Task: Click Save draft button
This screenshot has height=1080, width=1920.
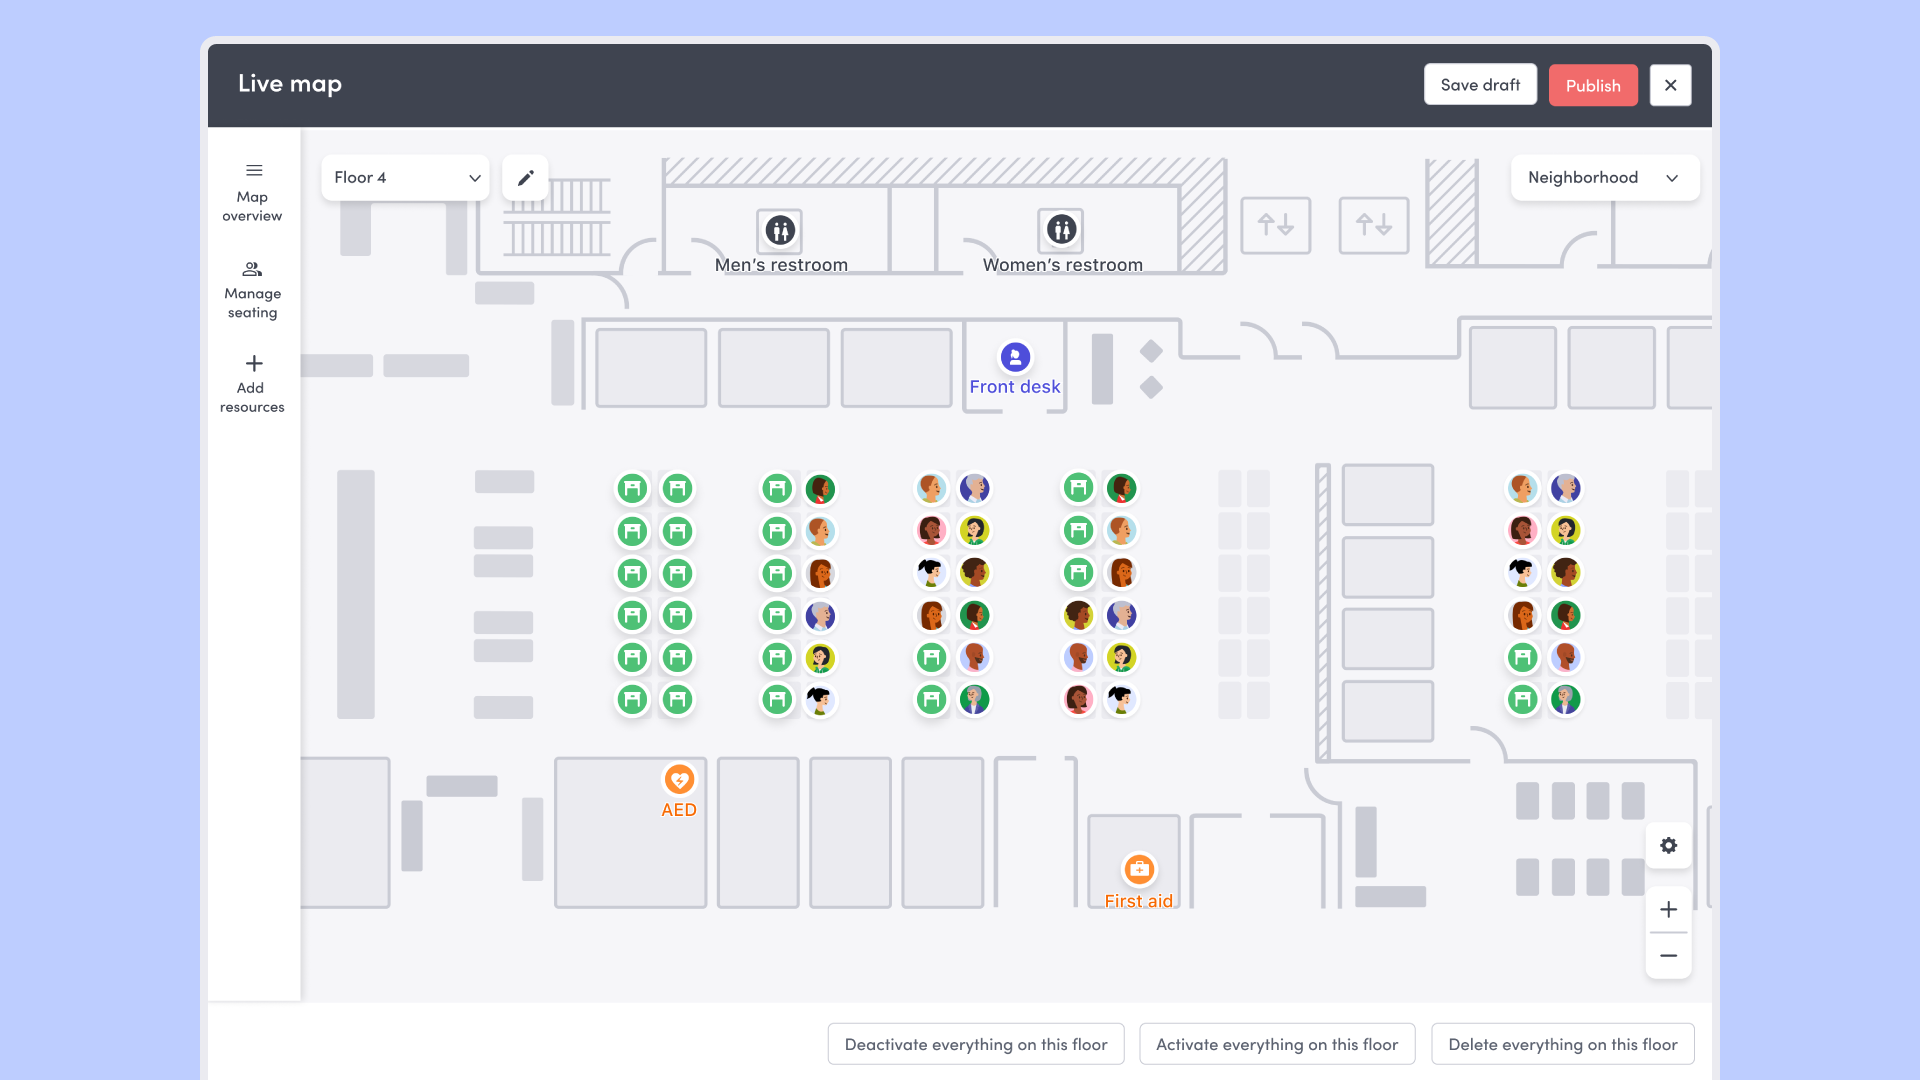Action: pyautogui.click(x=1480, y=85)
